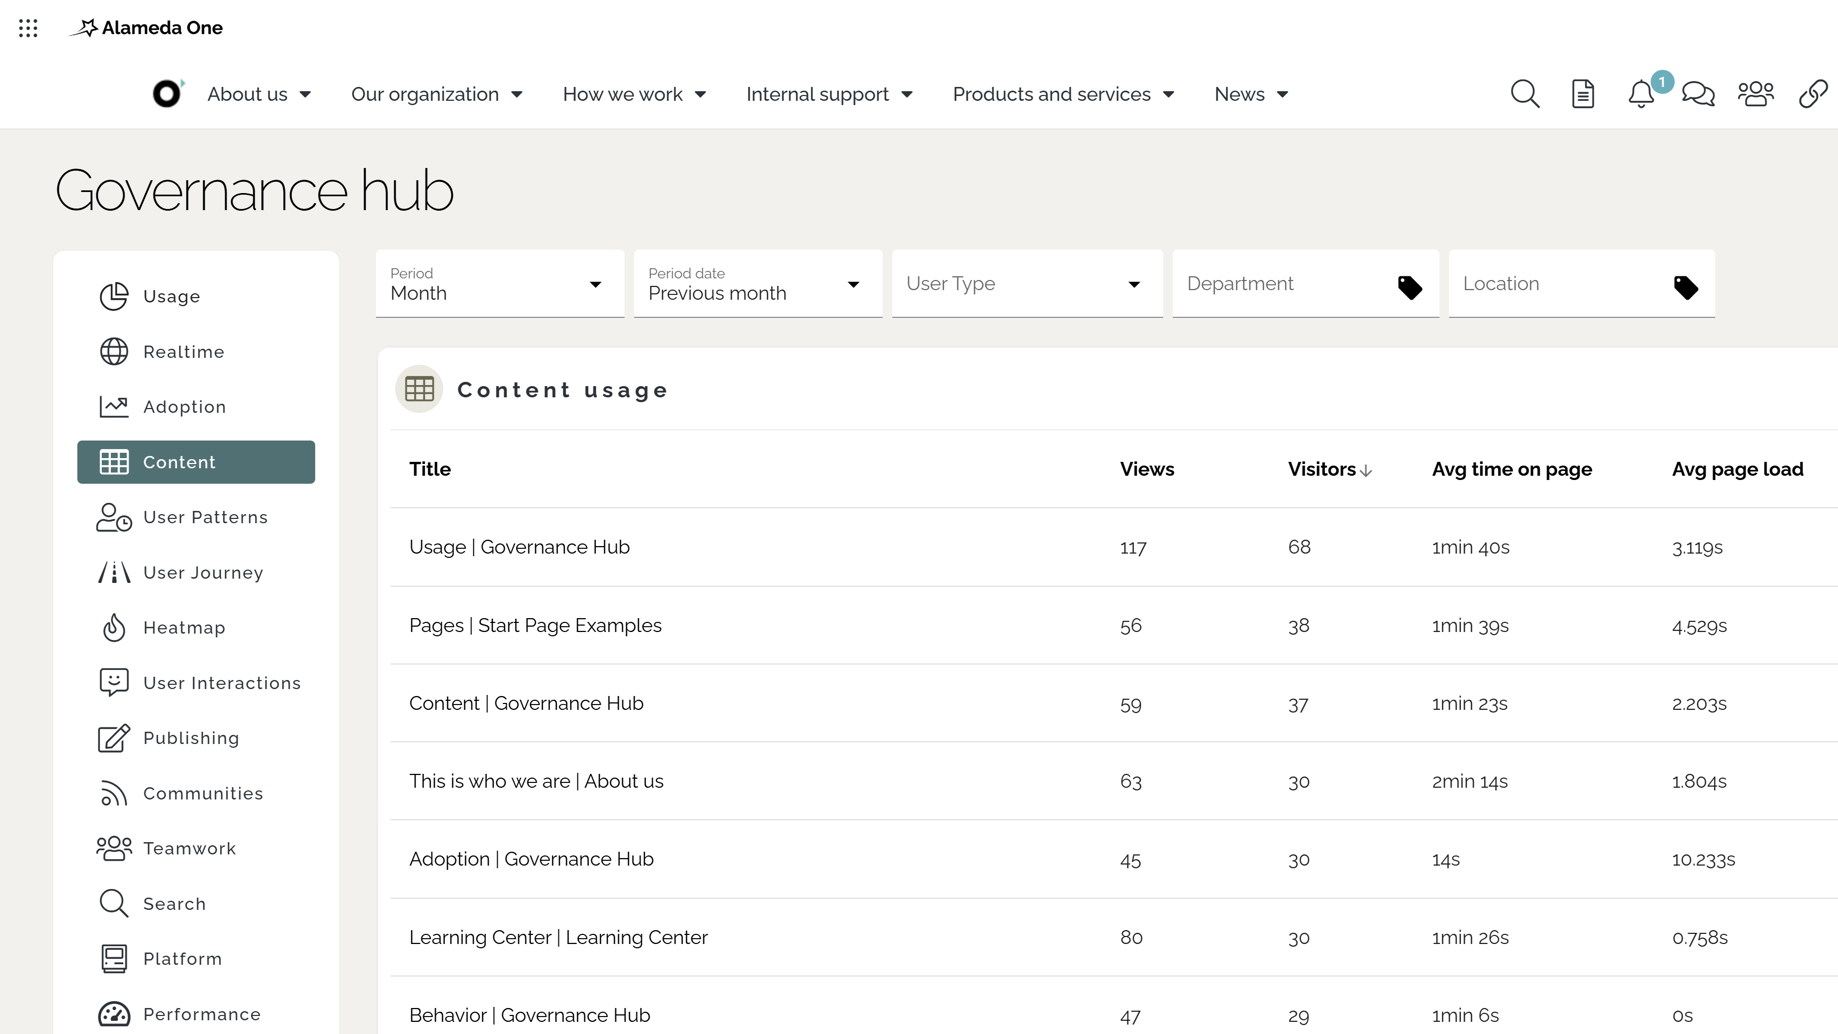Go to Teamwork section
The width and height of the screenshot is (1838, 1034).
pyautogui.click(x=196, y=848)
